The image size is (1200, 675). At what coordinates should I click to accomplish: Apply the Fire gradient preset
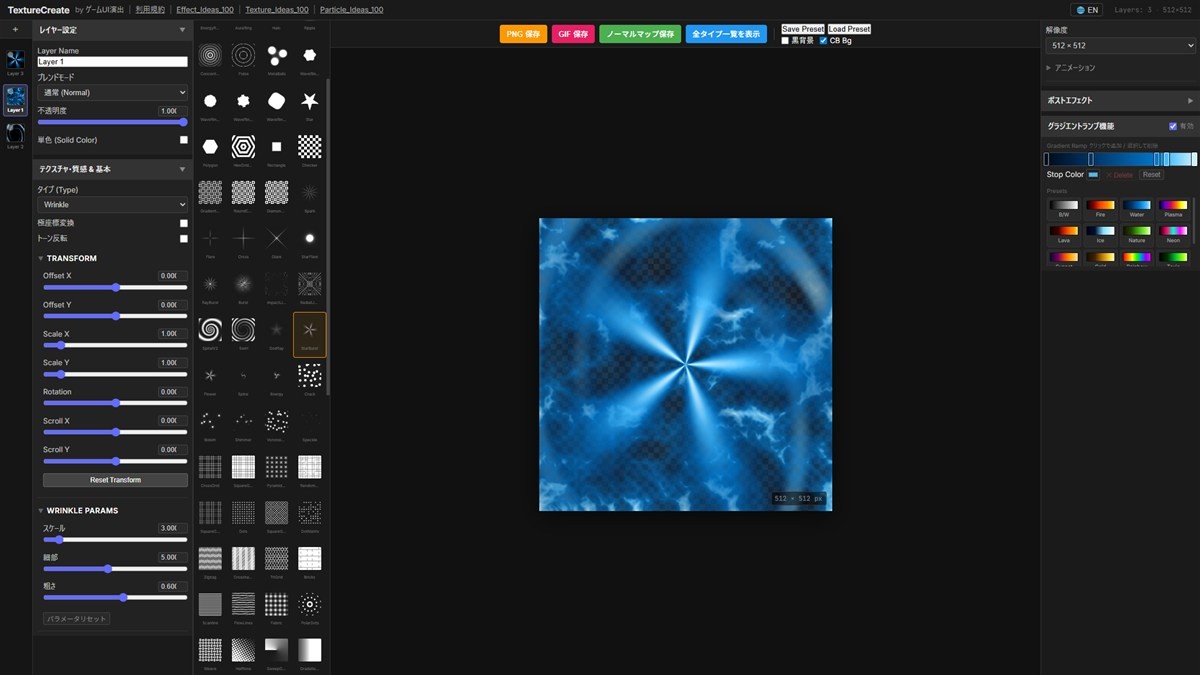coord(1100,206)
